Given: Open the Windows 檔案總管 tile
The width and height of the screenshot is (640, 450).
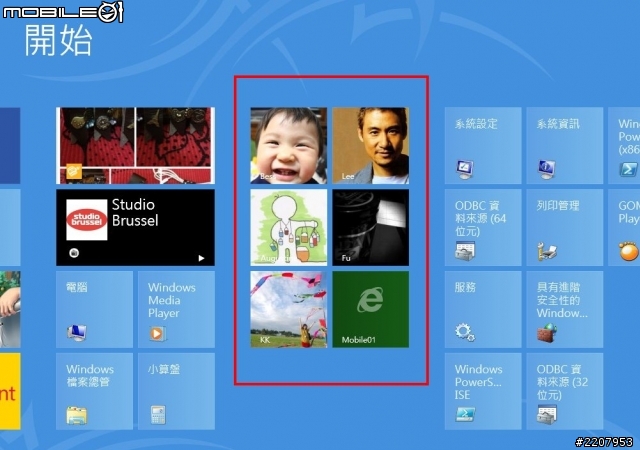Looking at the screenshot, I should pos(94,391).
